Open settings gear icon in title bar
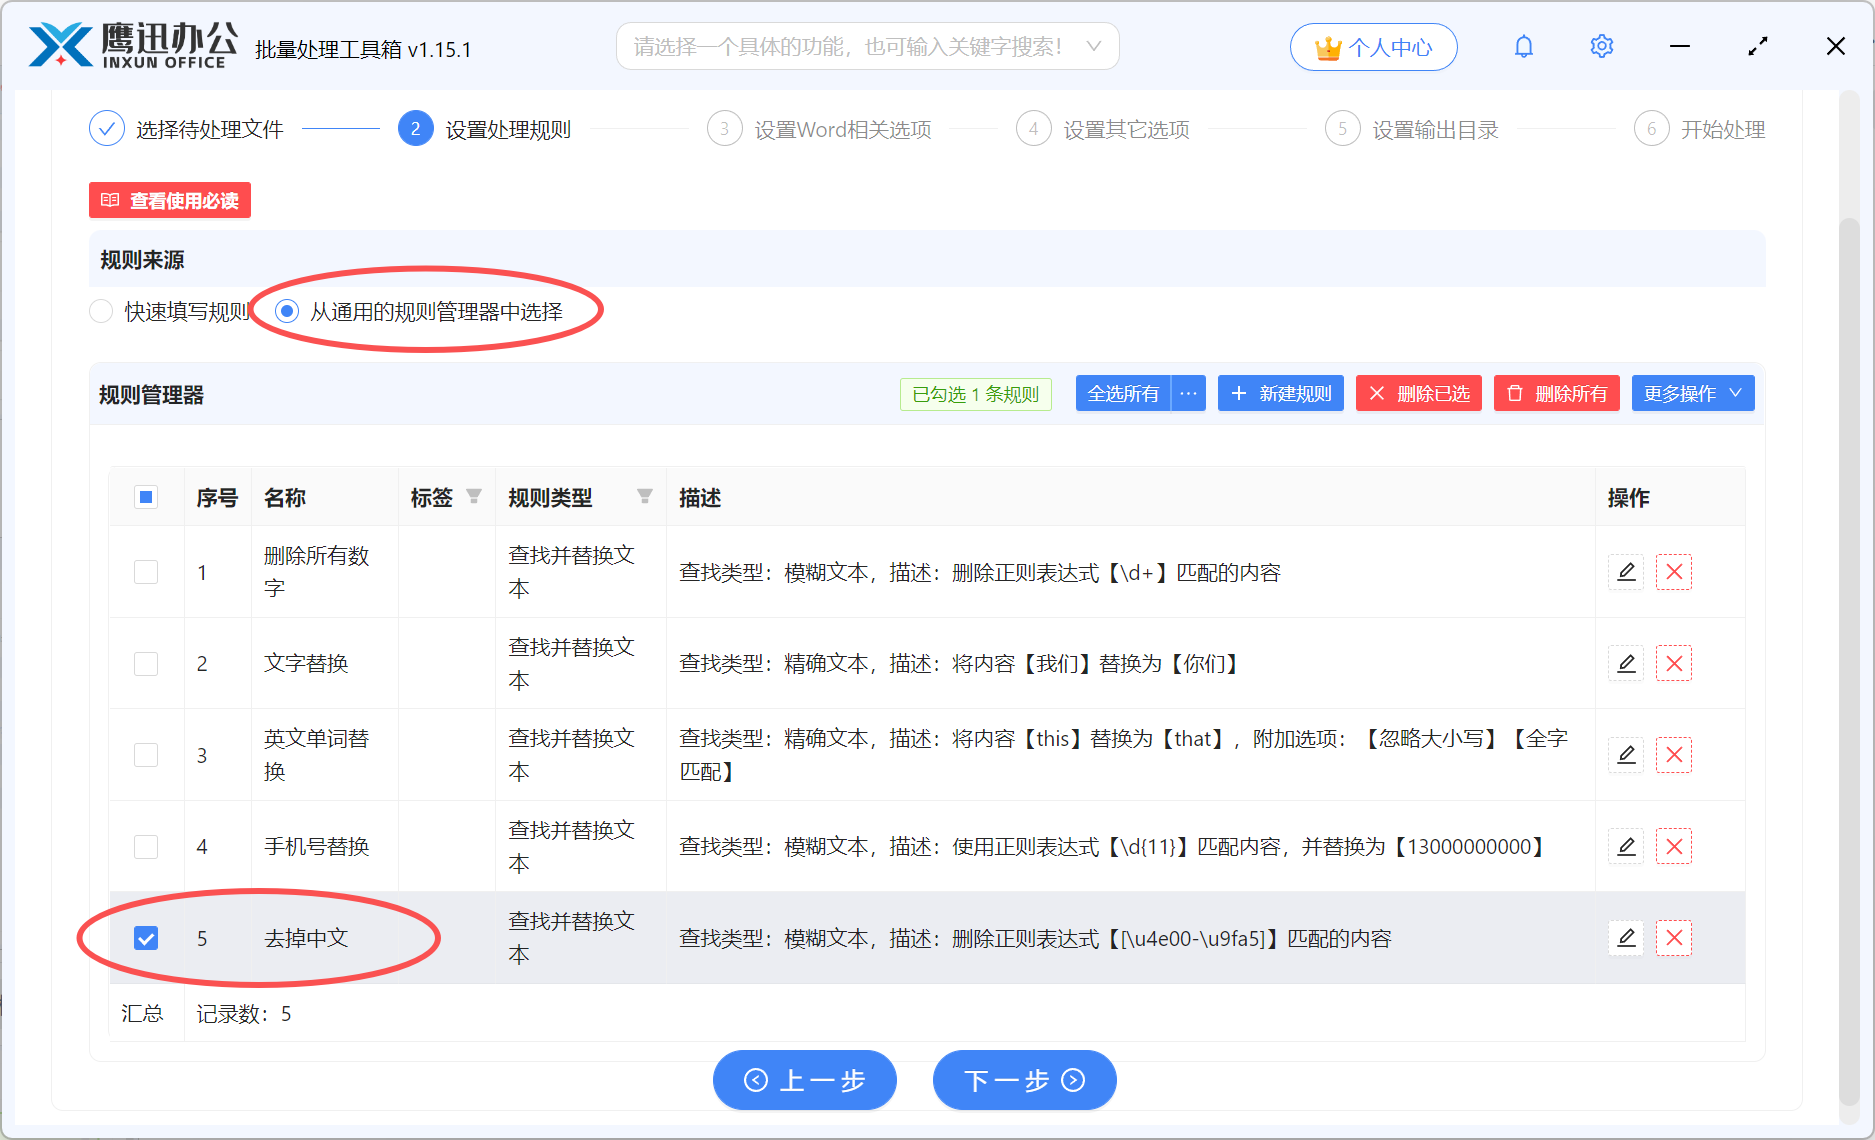This screenshot has width=1875, height=1140. pos(1601,47)
